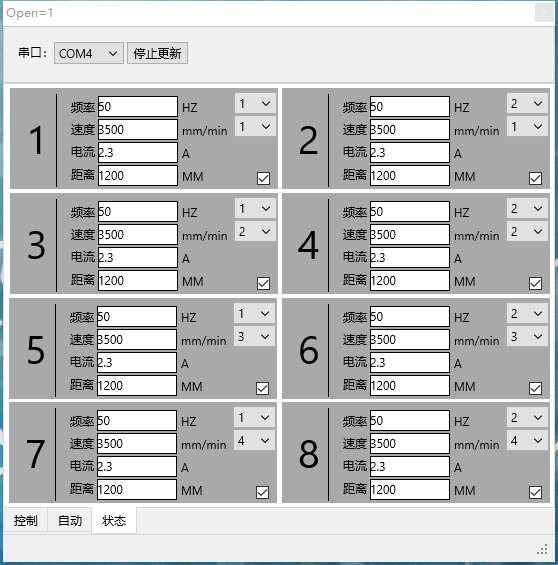This screenshot has width=558, height=565.
Task: Disable the checkbox in panel 7
Action: (x=262, y=492)
